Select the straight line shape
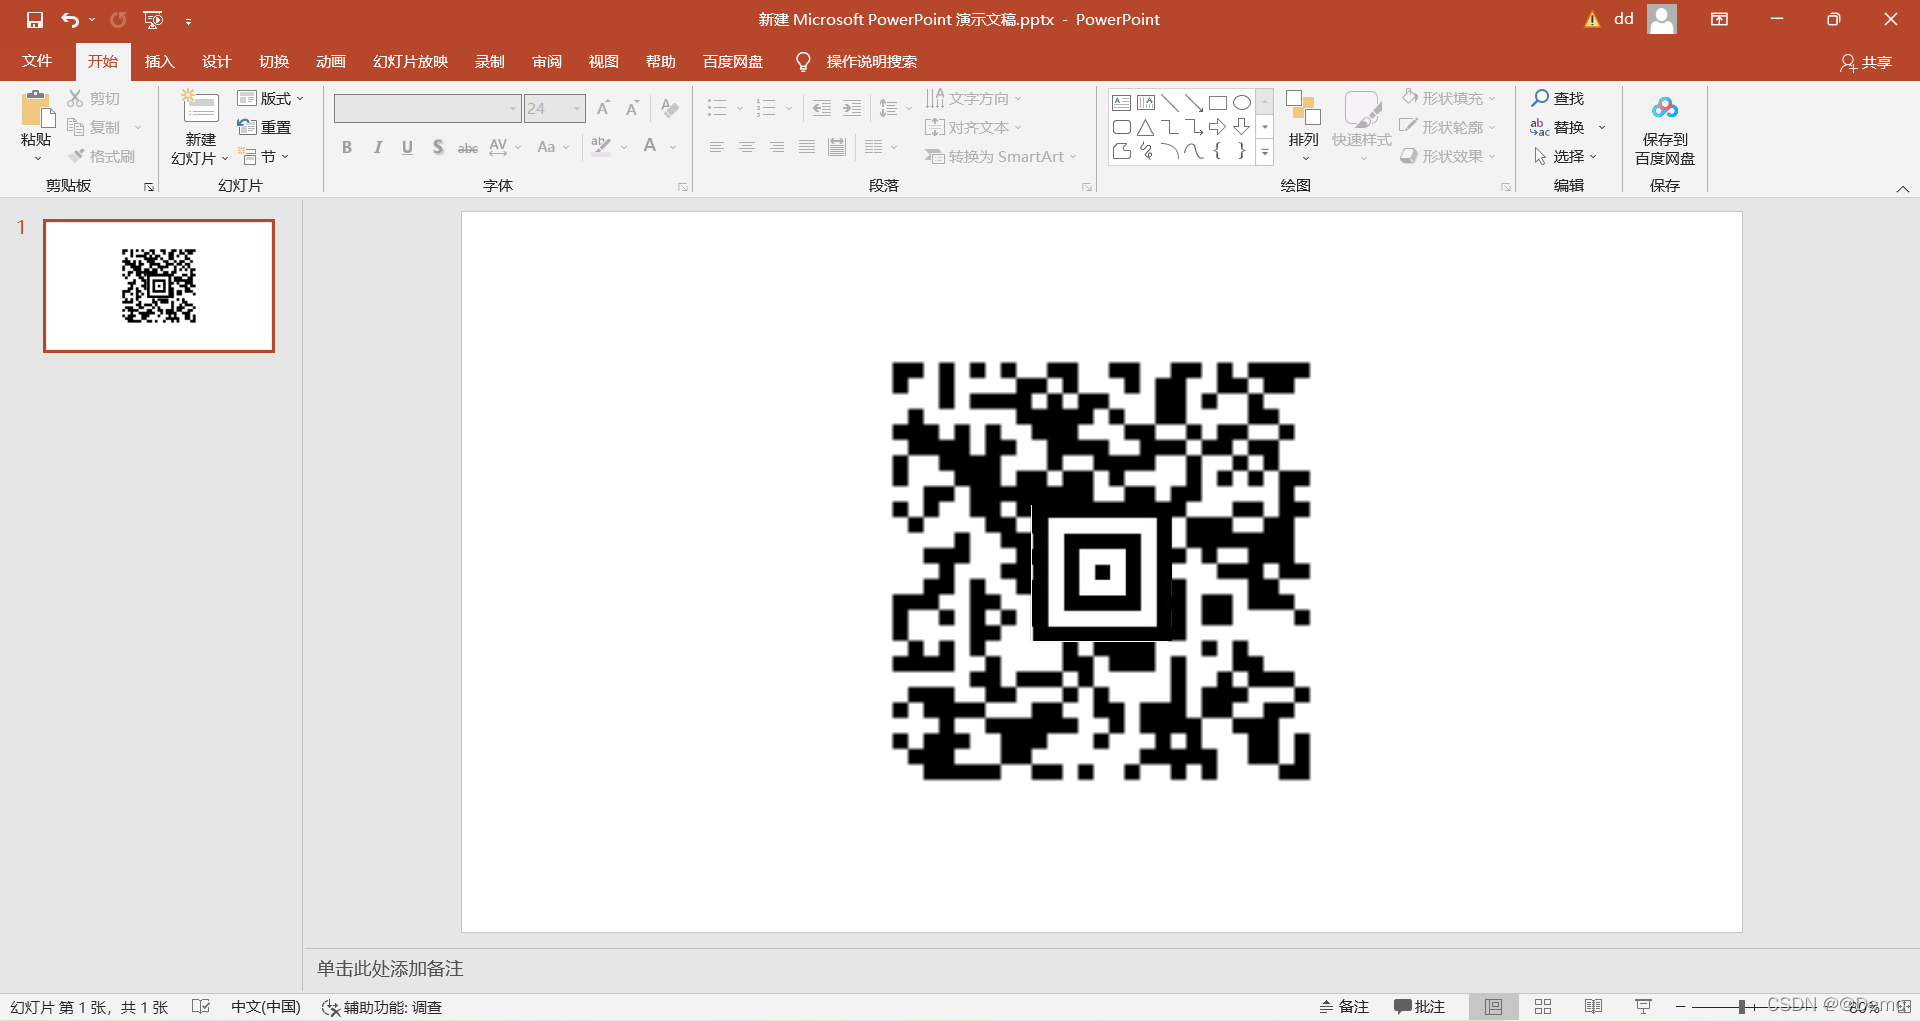The height and width of the screenshot is (1021, 1920). pos(1169,102)
